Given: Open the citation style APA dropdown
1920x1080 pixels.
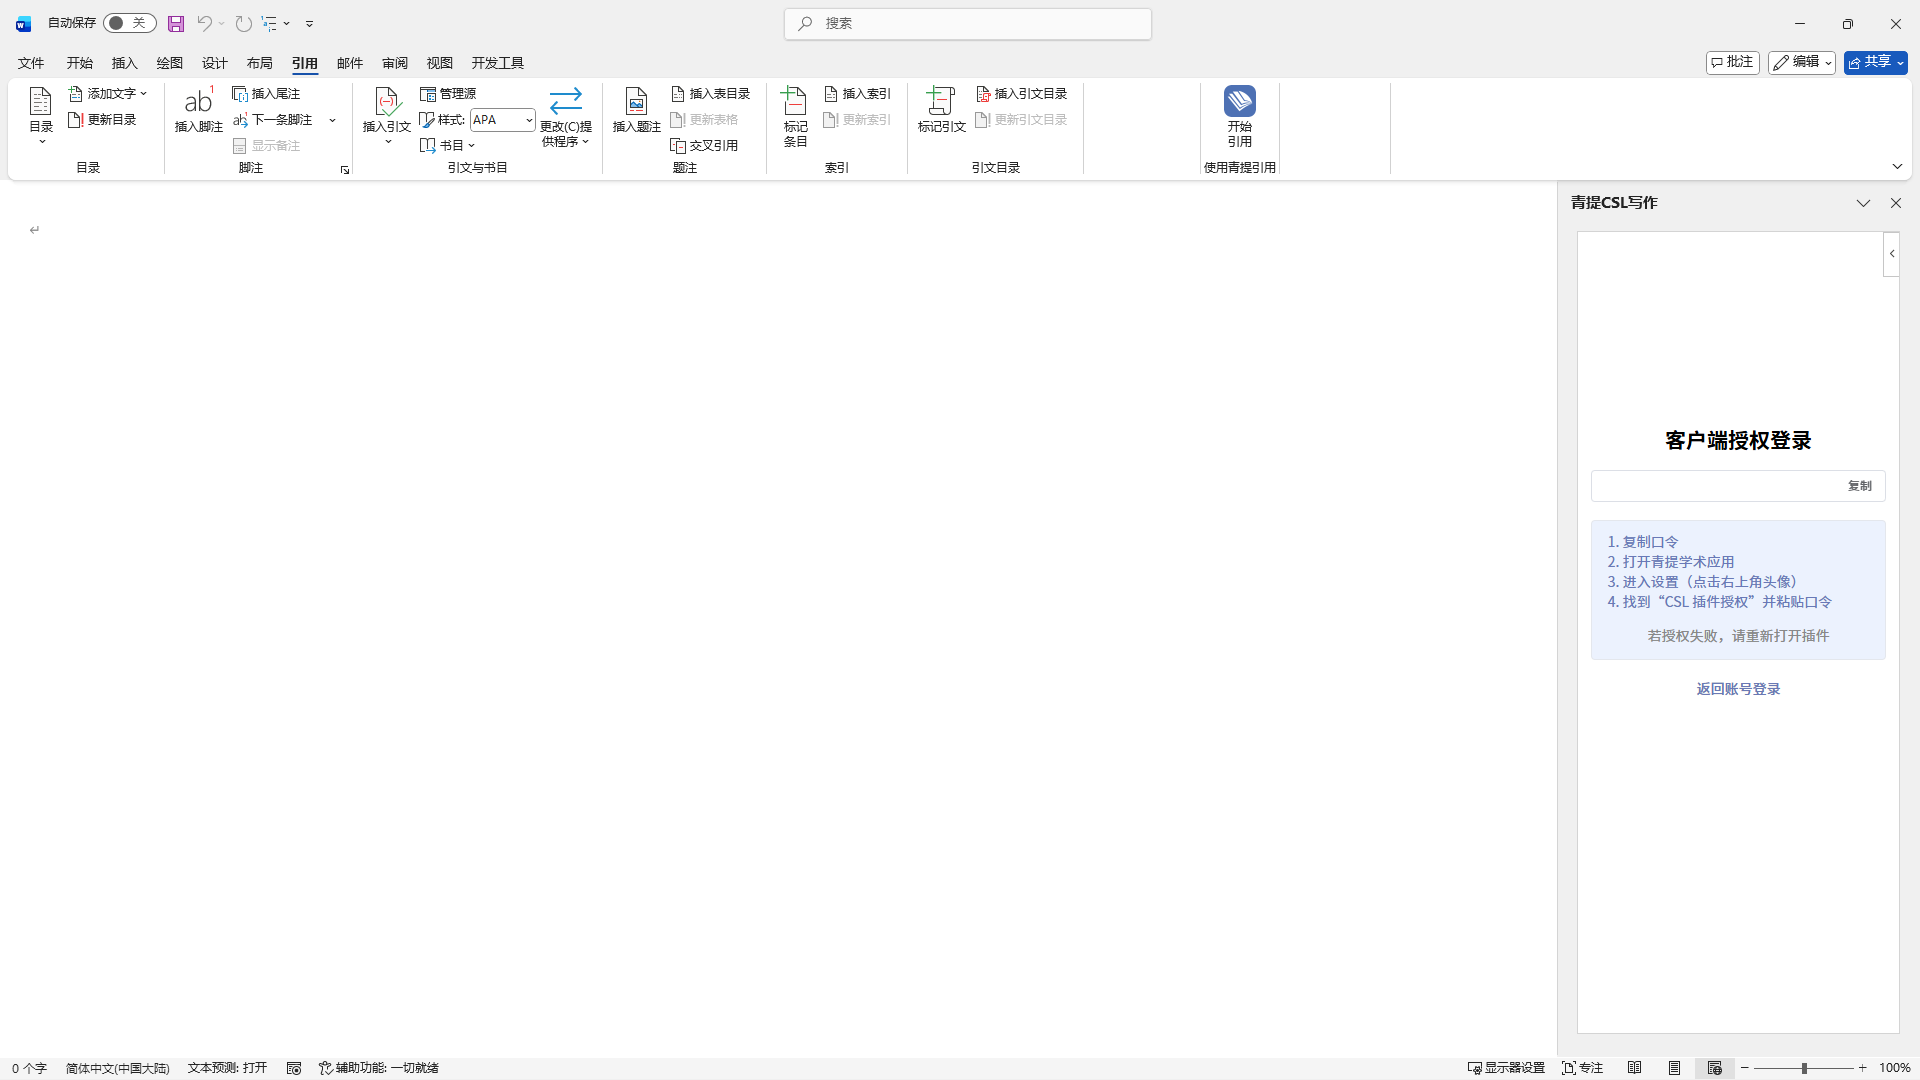Looking at the screenshot, I should [x=528, y=120].
